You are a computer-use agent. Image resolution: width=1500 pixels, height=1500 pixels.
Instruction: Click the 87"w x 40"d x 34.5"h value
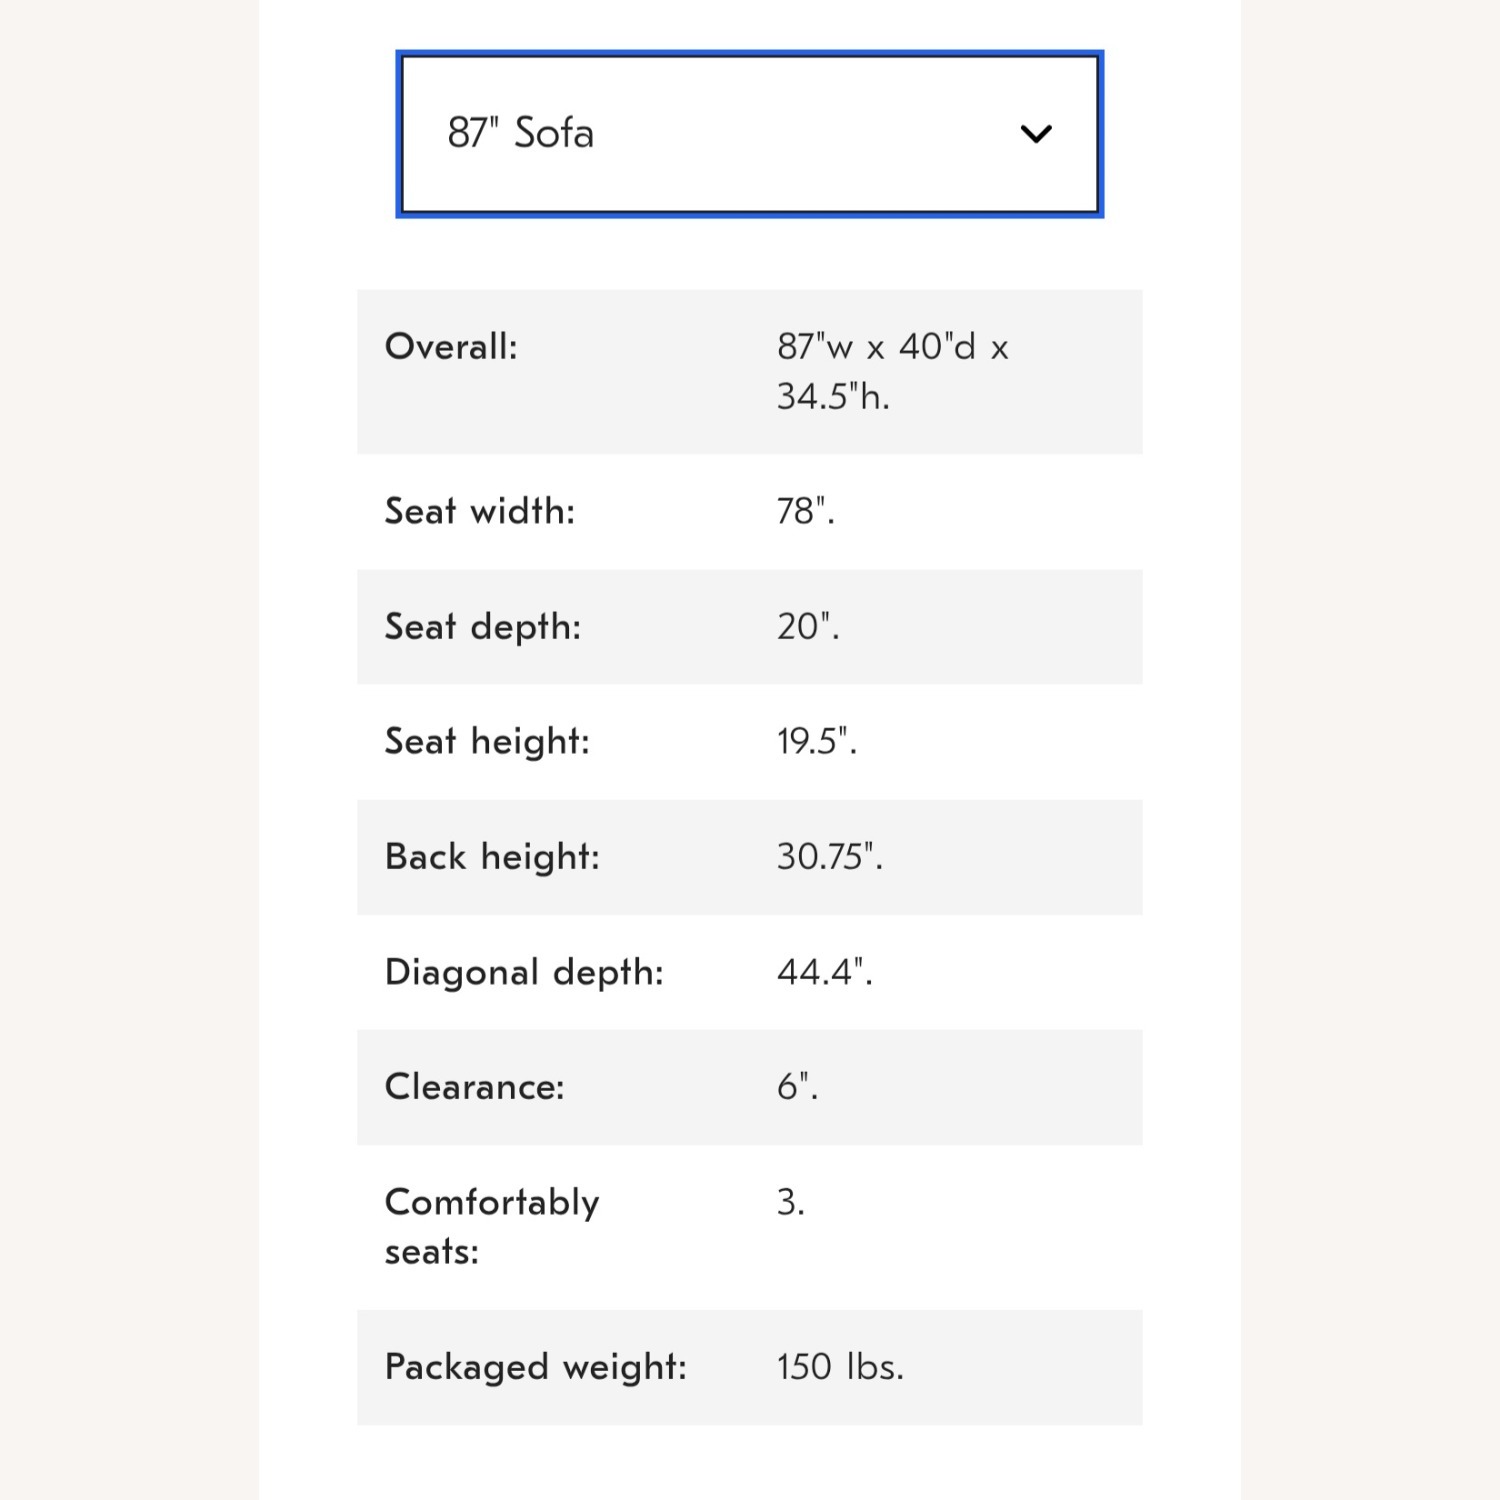pyautogui.click(x=892, y=371)
